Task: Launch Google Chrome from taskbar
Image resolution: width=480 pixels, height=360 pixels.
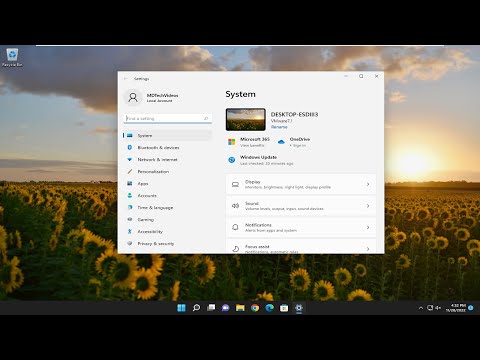Action: pos(255,308)
